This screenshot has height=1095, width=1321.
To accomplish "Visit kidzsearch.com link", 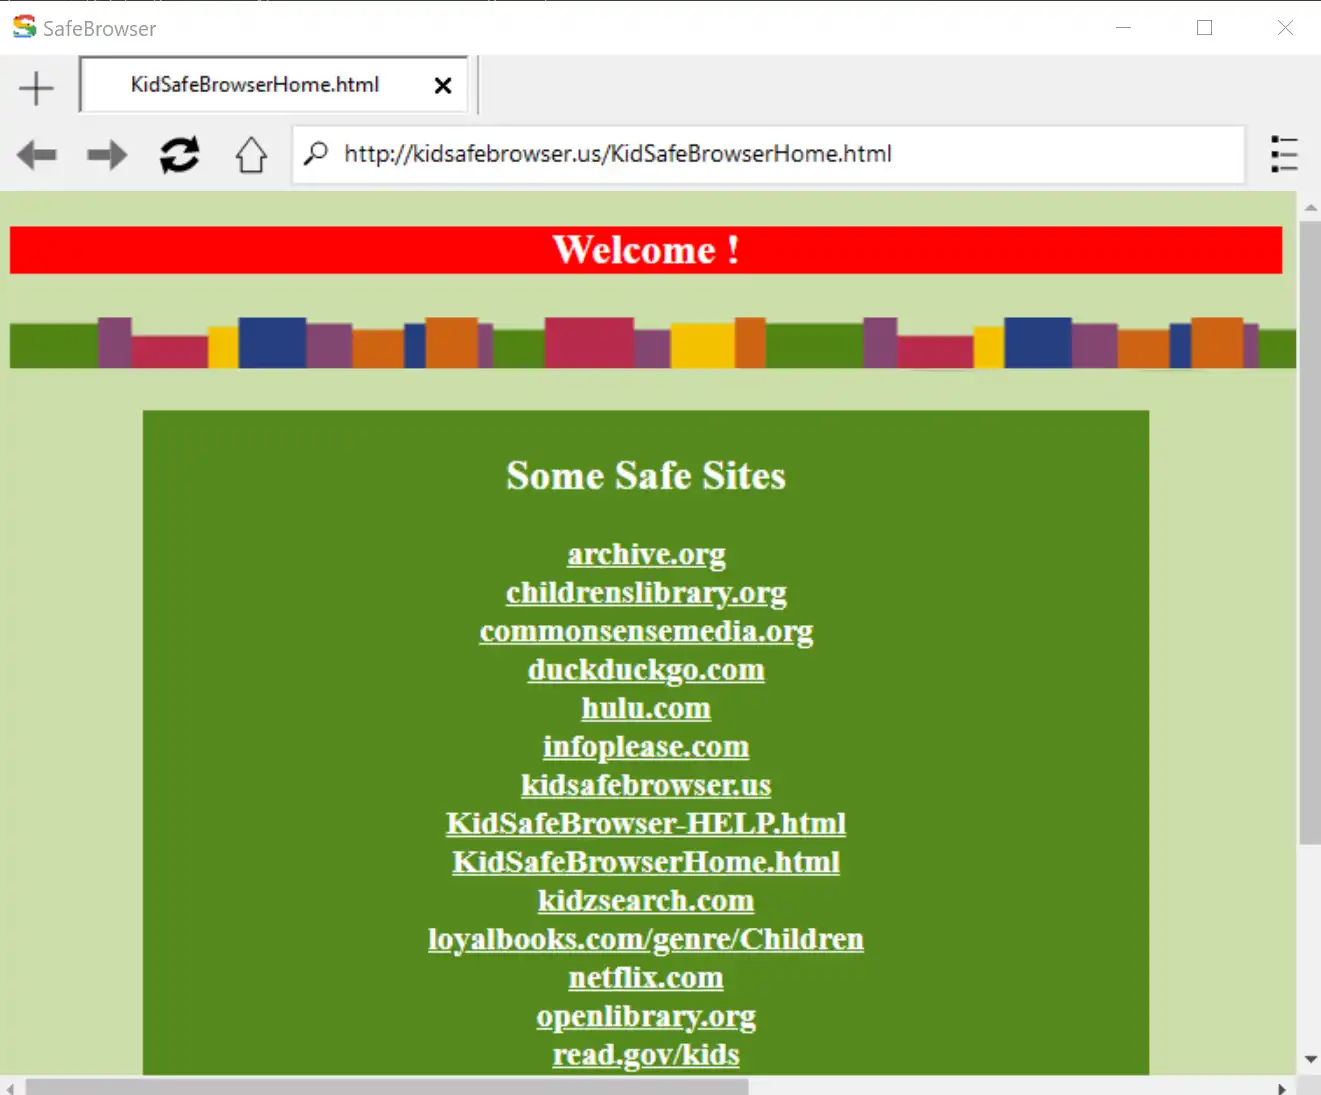I will pos(646,900).
